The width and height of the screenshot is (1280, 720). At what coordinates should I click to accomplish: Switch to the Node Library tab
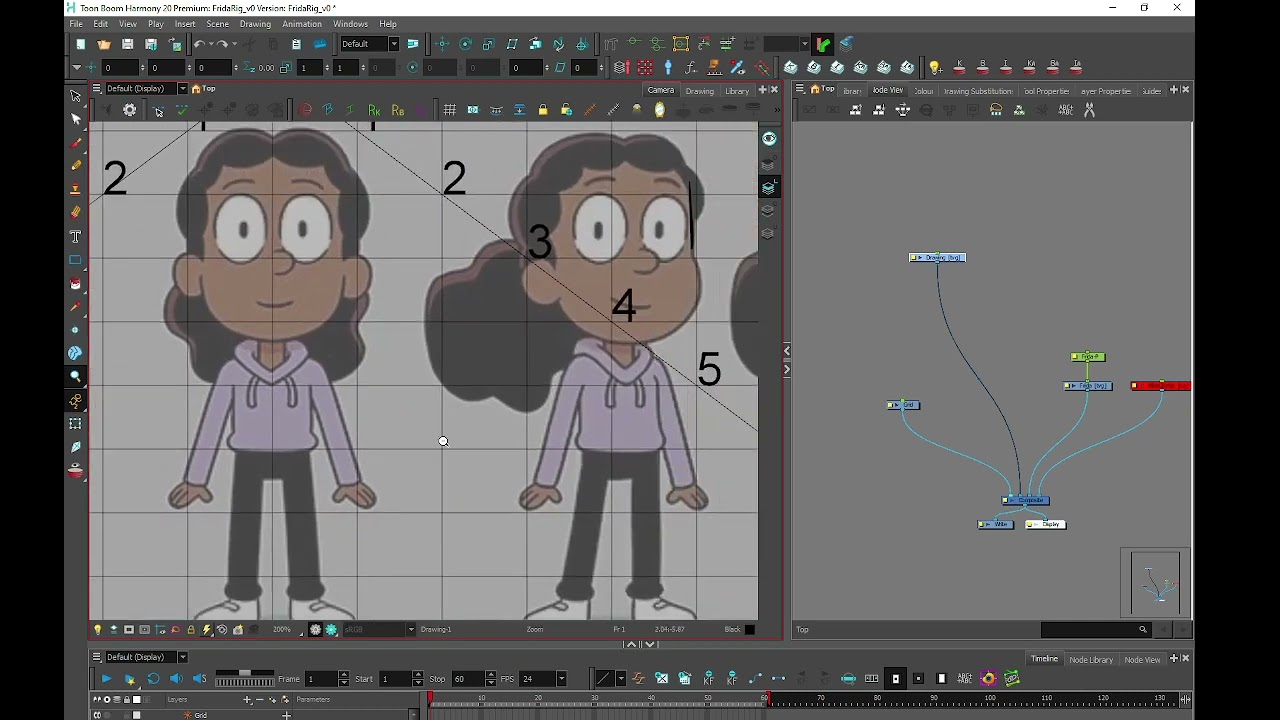click(1091, 660)
